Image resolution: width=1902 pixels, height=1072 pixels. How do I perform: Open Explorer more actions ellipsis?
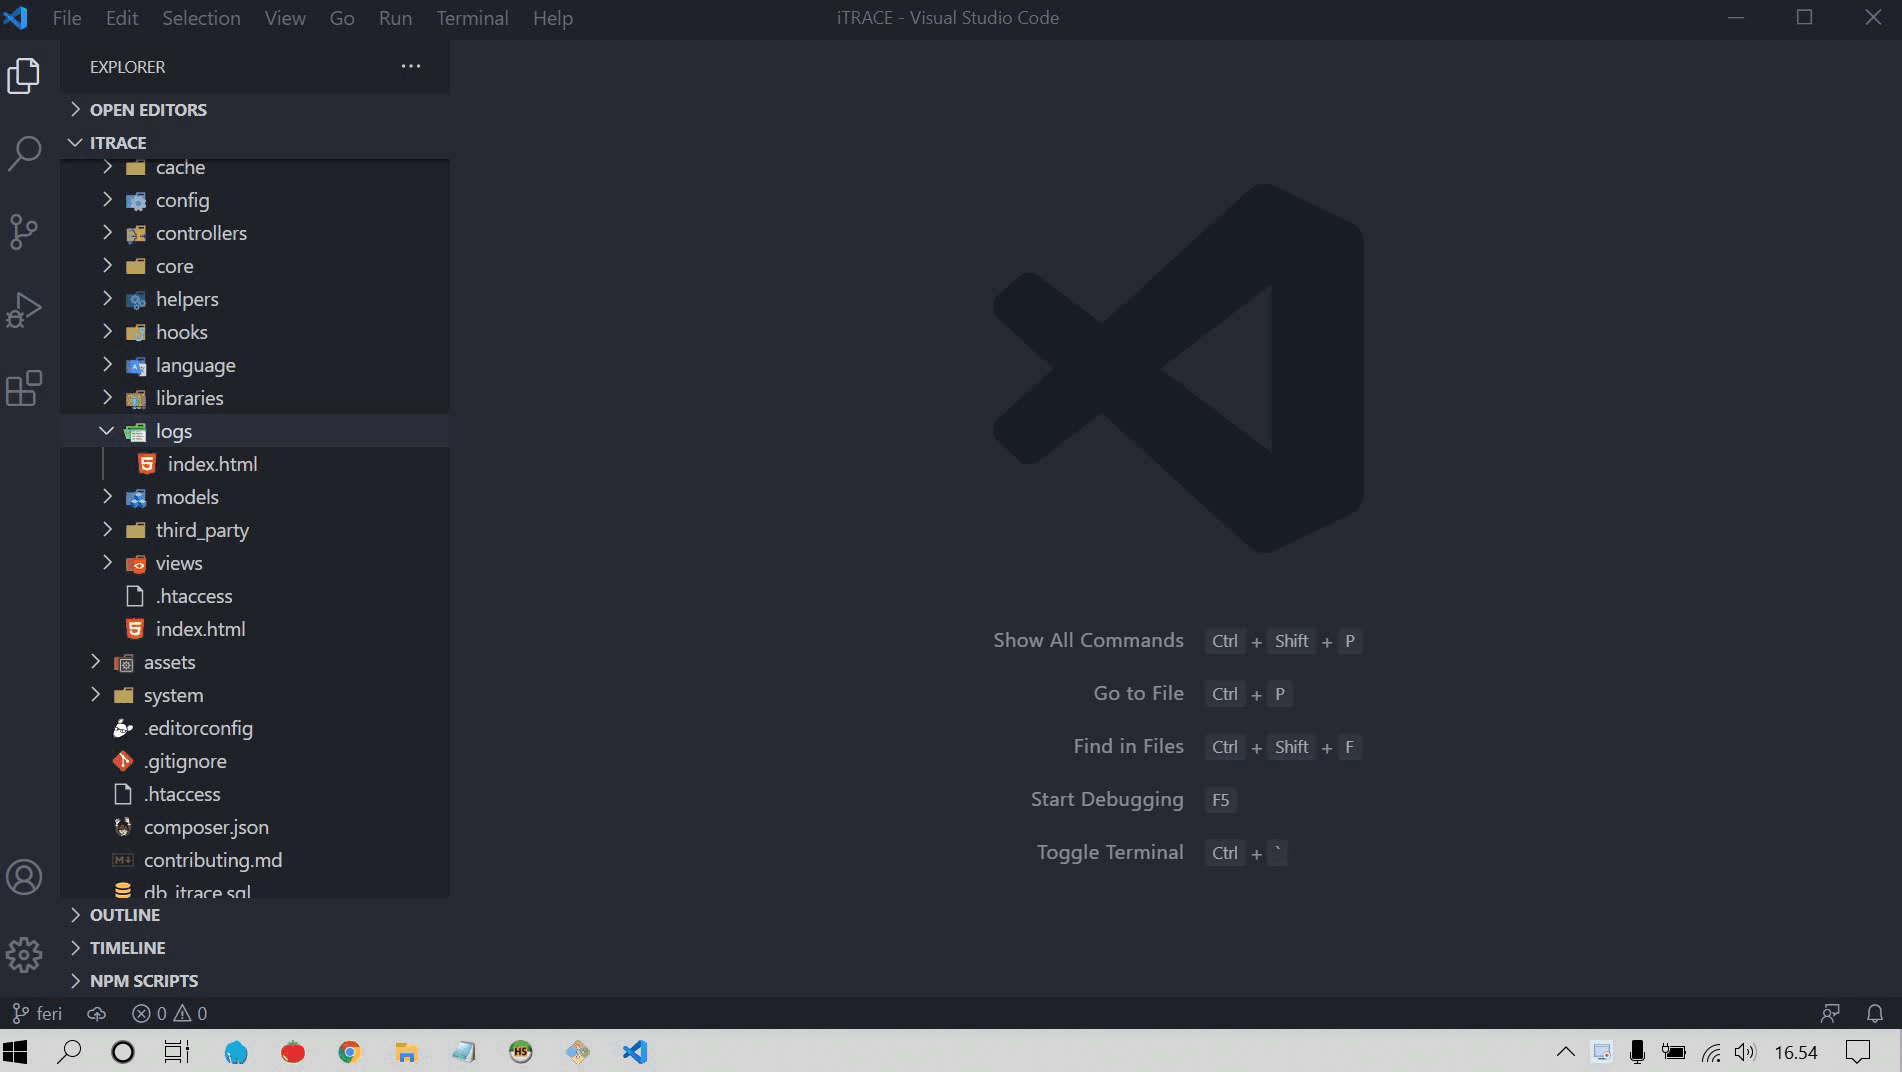(x=411, y=66)
